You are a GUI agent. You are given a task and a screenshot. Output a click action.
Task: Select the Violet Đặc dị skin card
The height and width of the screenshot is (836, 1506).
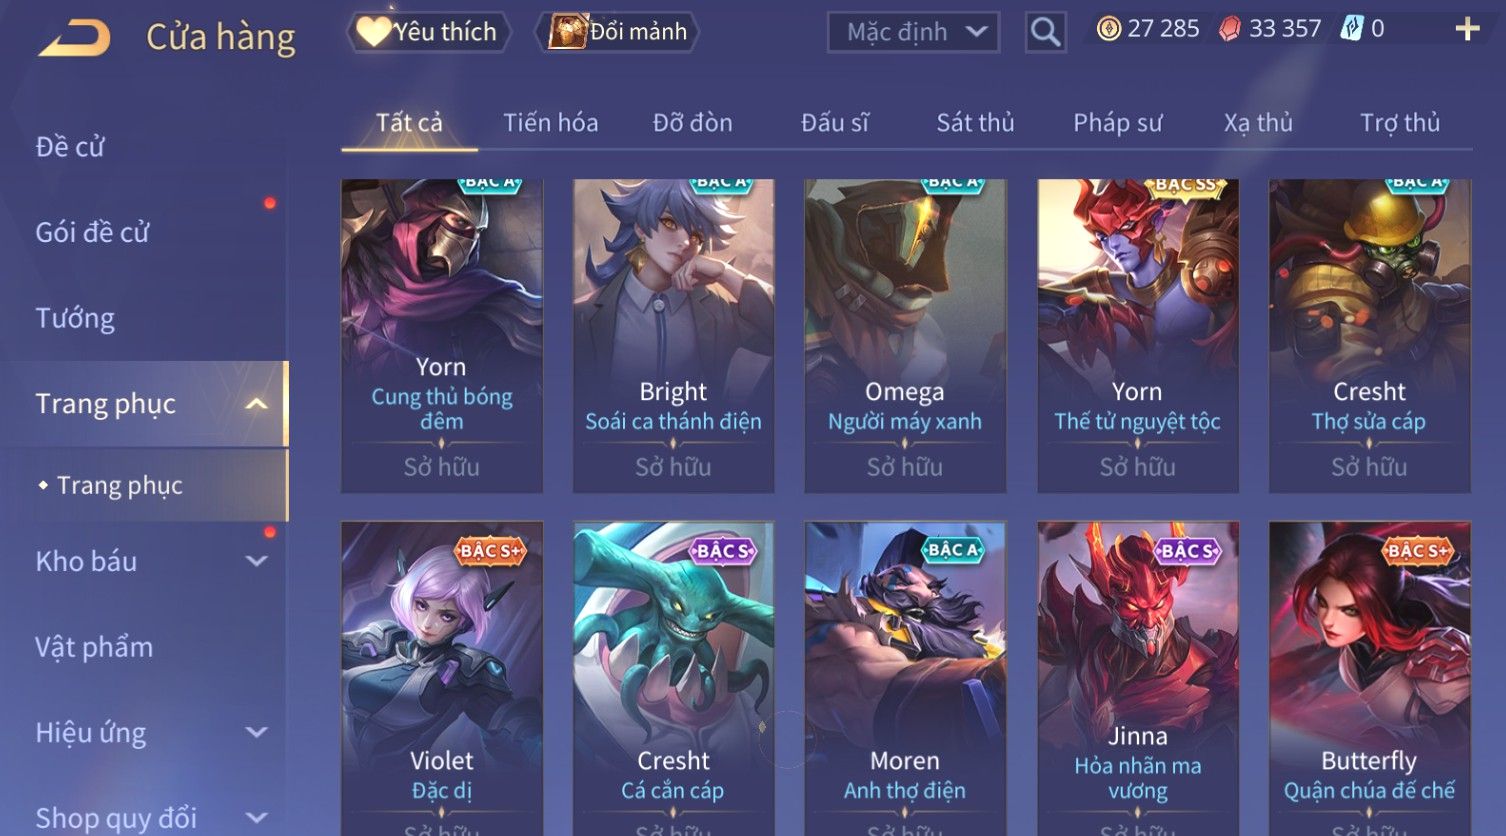[x=442, y=678]
